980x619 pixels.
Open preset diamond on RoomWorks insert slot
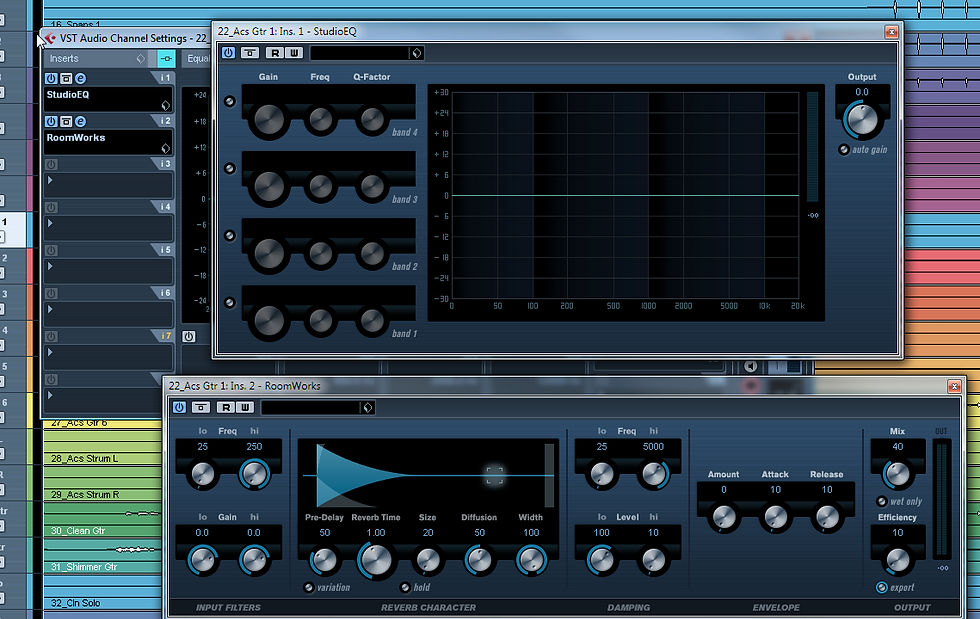(166, 148)
